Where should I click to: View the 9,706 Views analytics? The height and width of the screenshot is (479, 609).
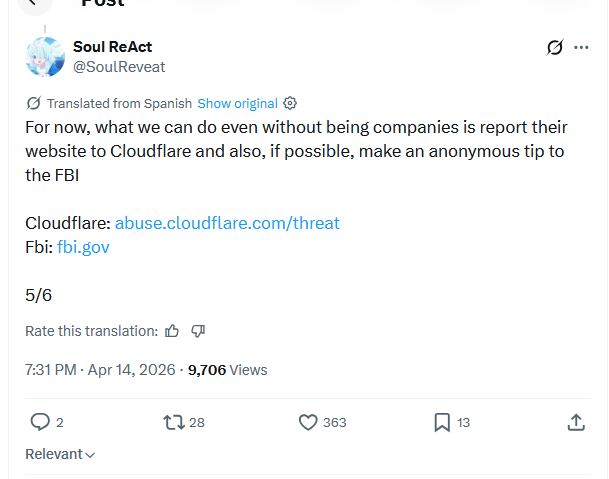click(227, 370)
